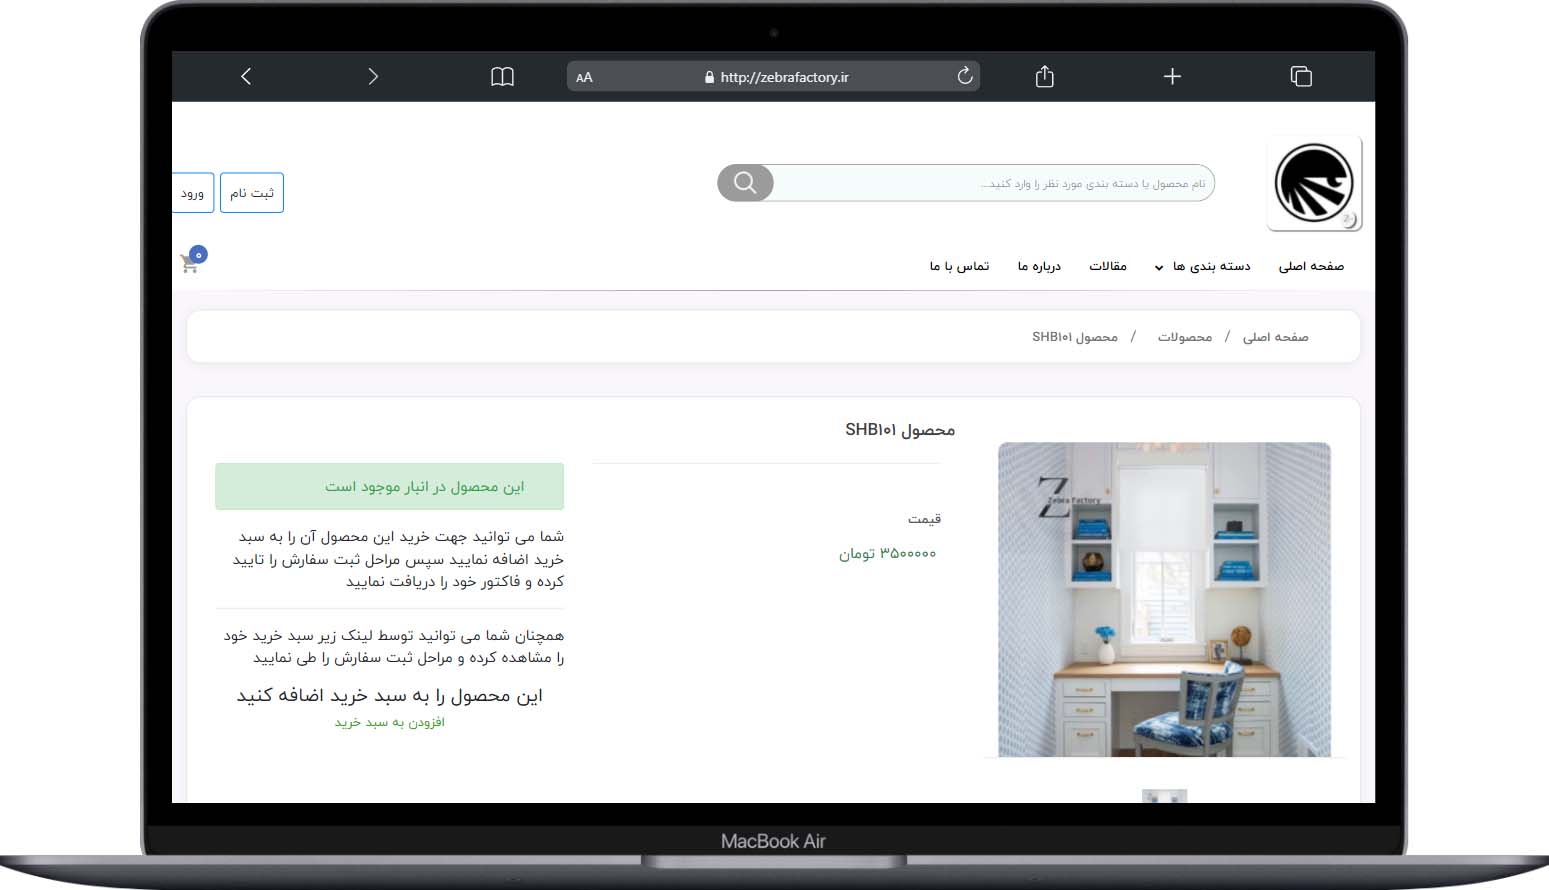
Task: Click the Zebra Factory logo
Action: (x=1313, y=184)
